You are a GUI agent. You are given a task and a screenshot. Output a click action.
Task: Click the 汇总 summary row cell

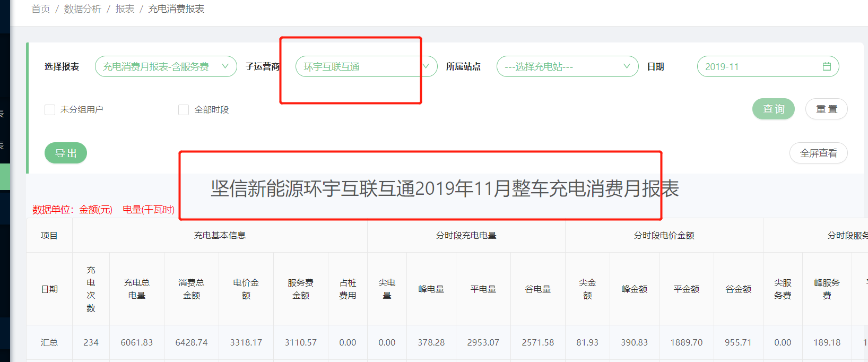click(x=49, y=343)
